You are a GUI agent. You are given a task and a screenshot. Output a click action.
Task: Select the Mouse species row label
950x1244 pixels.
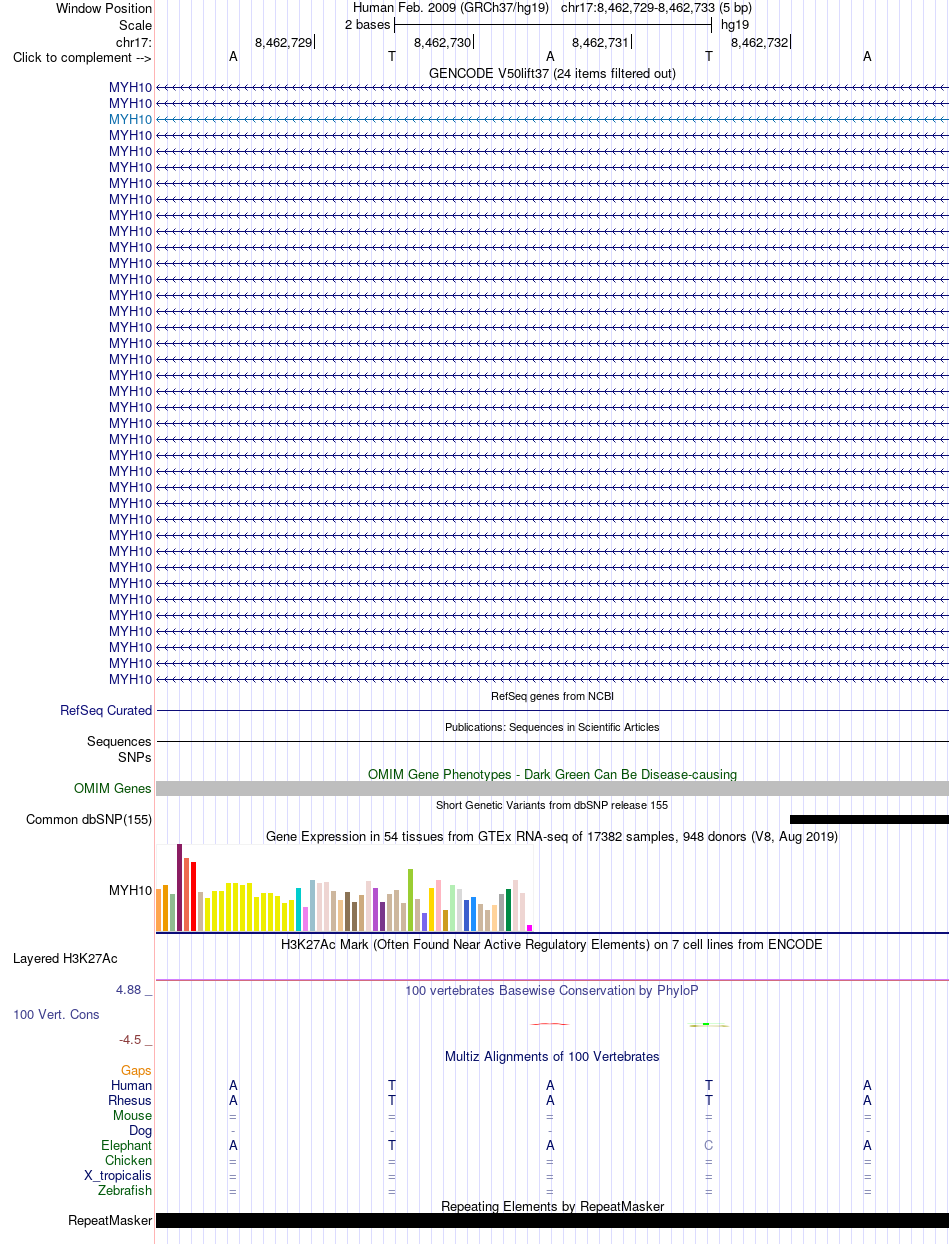click(133, 1116)
